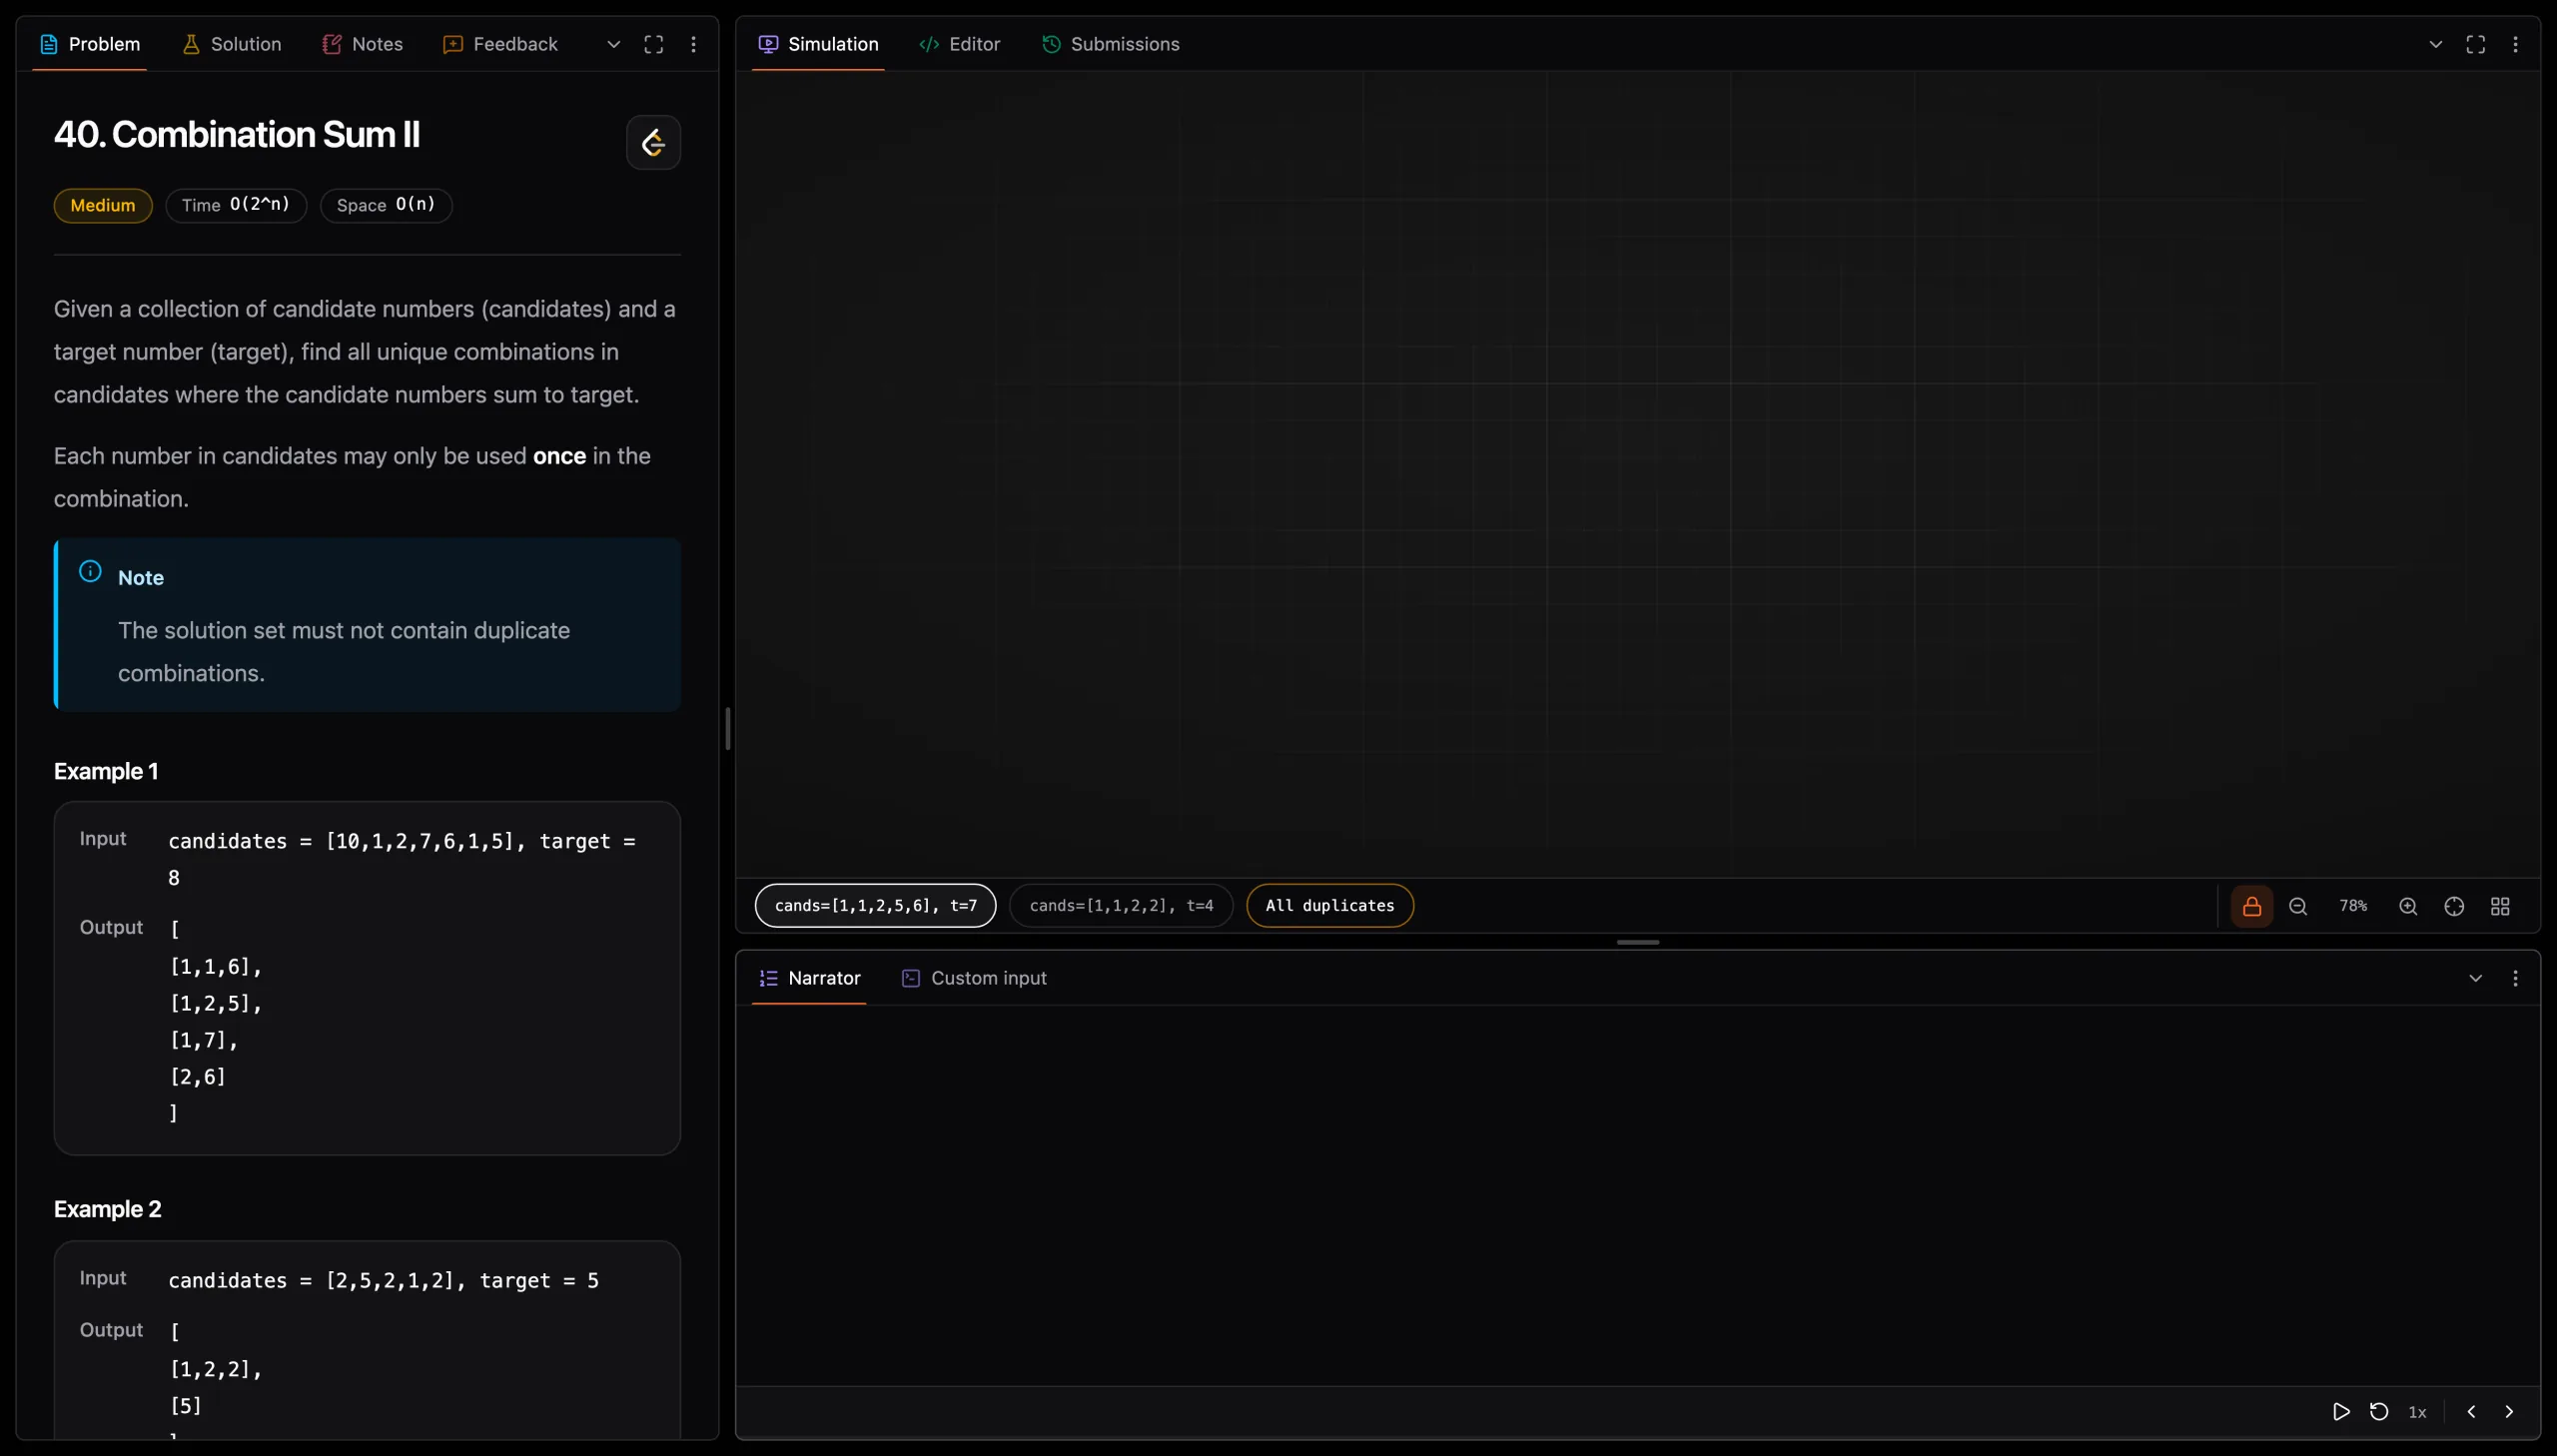Switch to the Solution tab
This screenshot has height=1456, width=2557.
(x=232, y=45)
